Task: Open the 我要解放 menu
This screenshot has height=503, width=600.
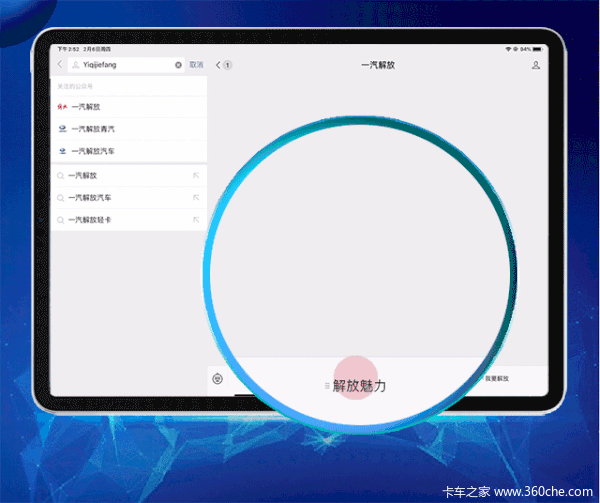Action: (497, 378)
